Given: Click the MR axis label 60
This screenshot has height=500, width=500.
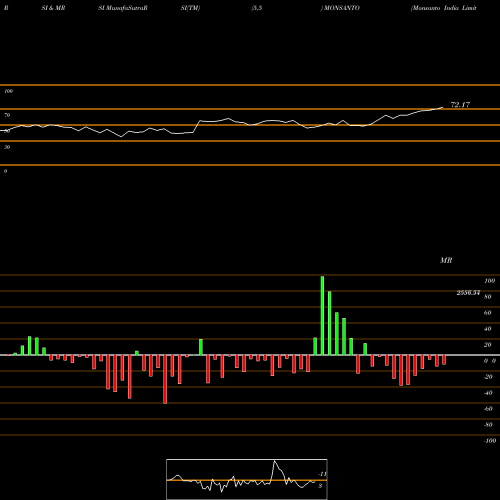Looking at the screenshot, I should (488, 313).
